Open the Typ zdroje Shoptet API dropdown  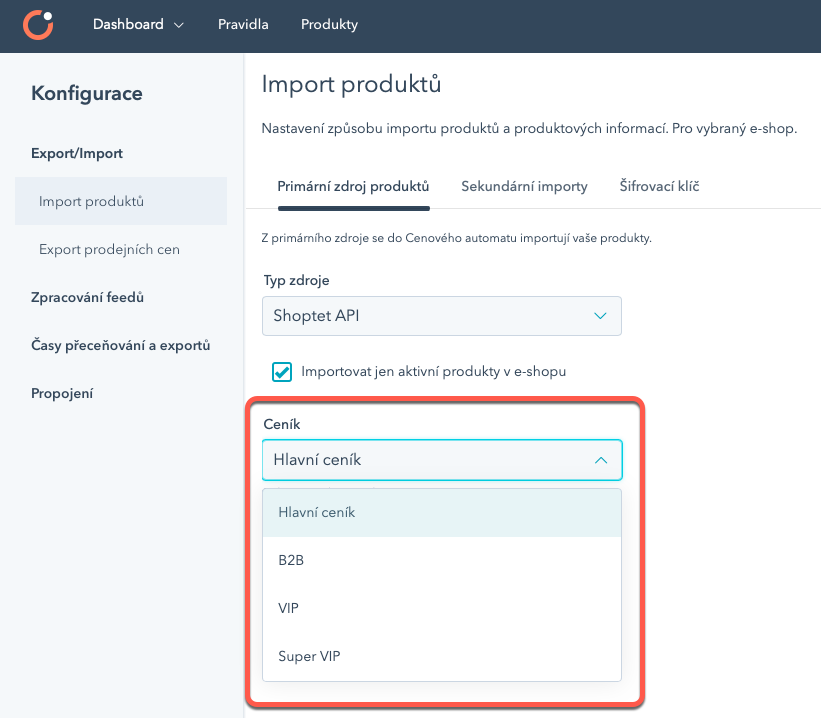coord(441,316)
